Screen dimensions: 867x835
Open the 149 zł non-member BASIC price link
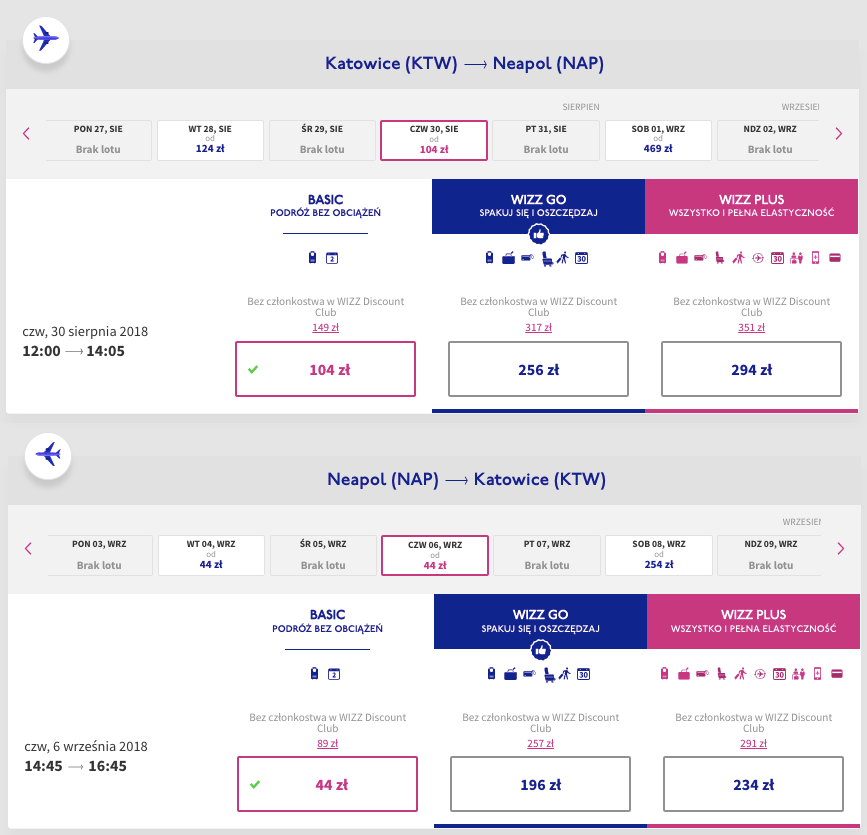point(325,327)
